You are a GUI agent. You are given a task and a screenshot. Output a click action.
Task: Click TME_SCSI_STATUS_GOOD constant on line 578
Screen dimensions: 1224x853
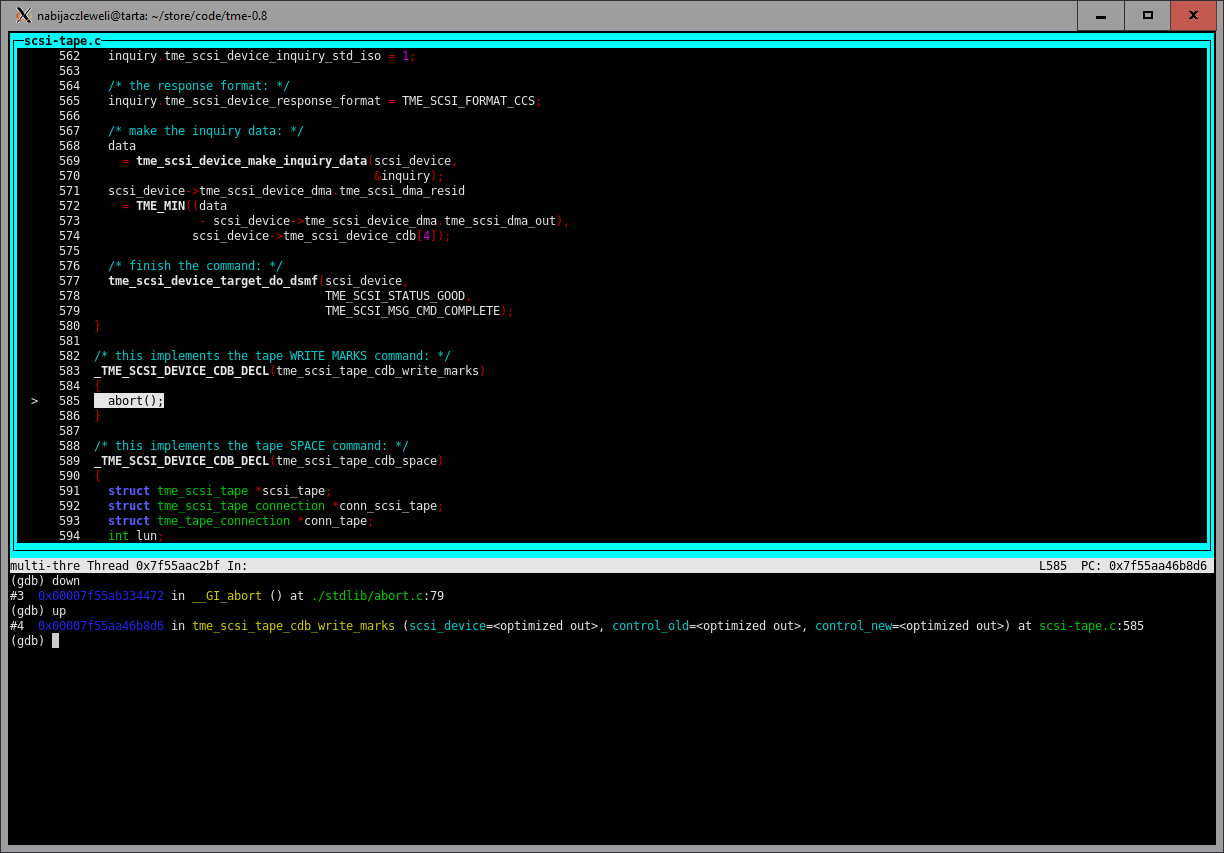(394, 296)
